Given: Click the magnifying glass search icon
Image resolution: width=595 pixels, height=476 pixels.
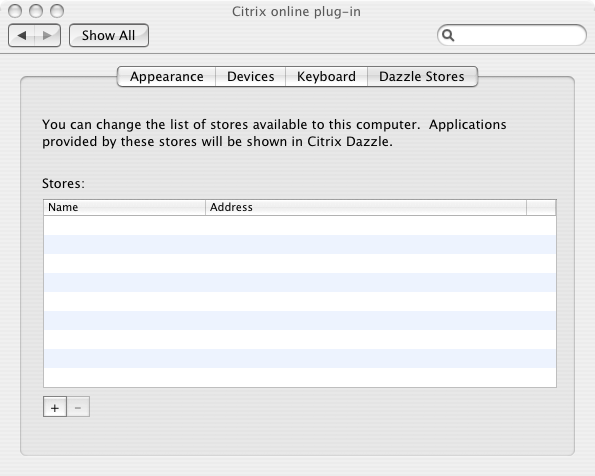Looking at the screenshot, I should click(448, 35).
